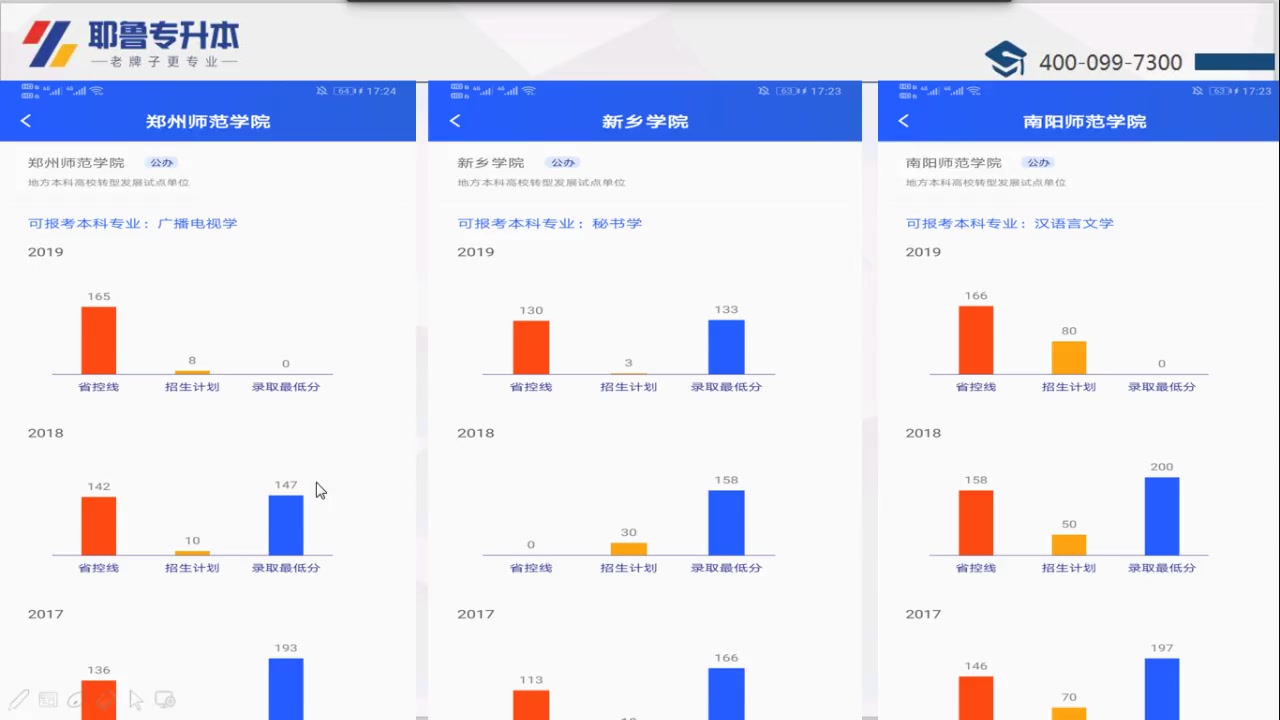Image resolution: width=1280 pixels, height=720 pixels.
Task: Click the graduation cap icon beside phone number
Action: 1006,59
